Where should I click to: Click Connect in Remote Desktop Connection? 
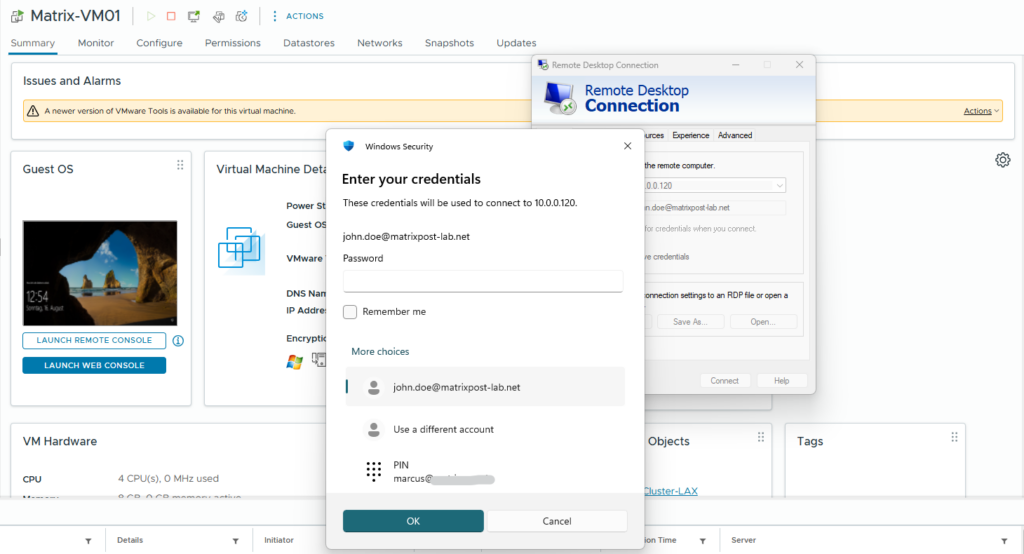[x=724, y=381]
